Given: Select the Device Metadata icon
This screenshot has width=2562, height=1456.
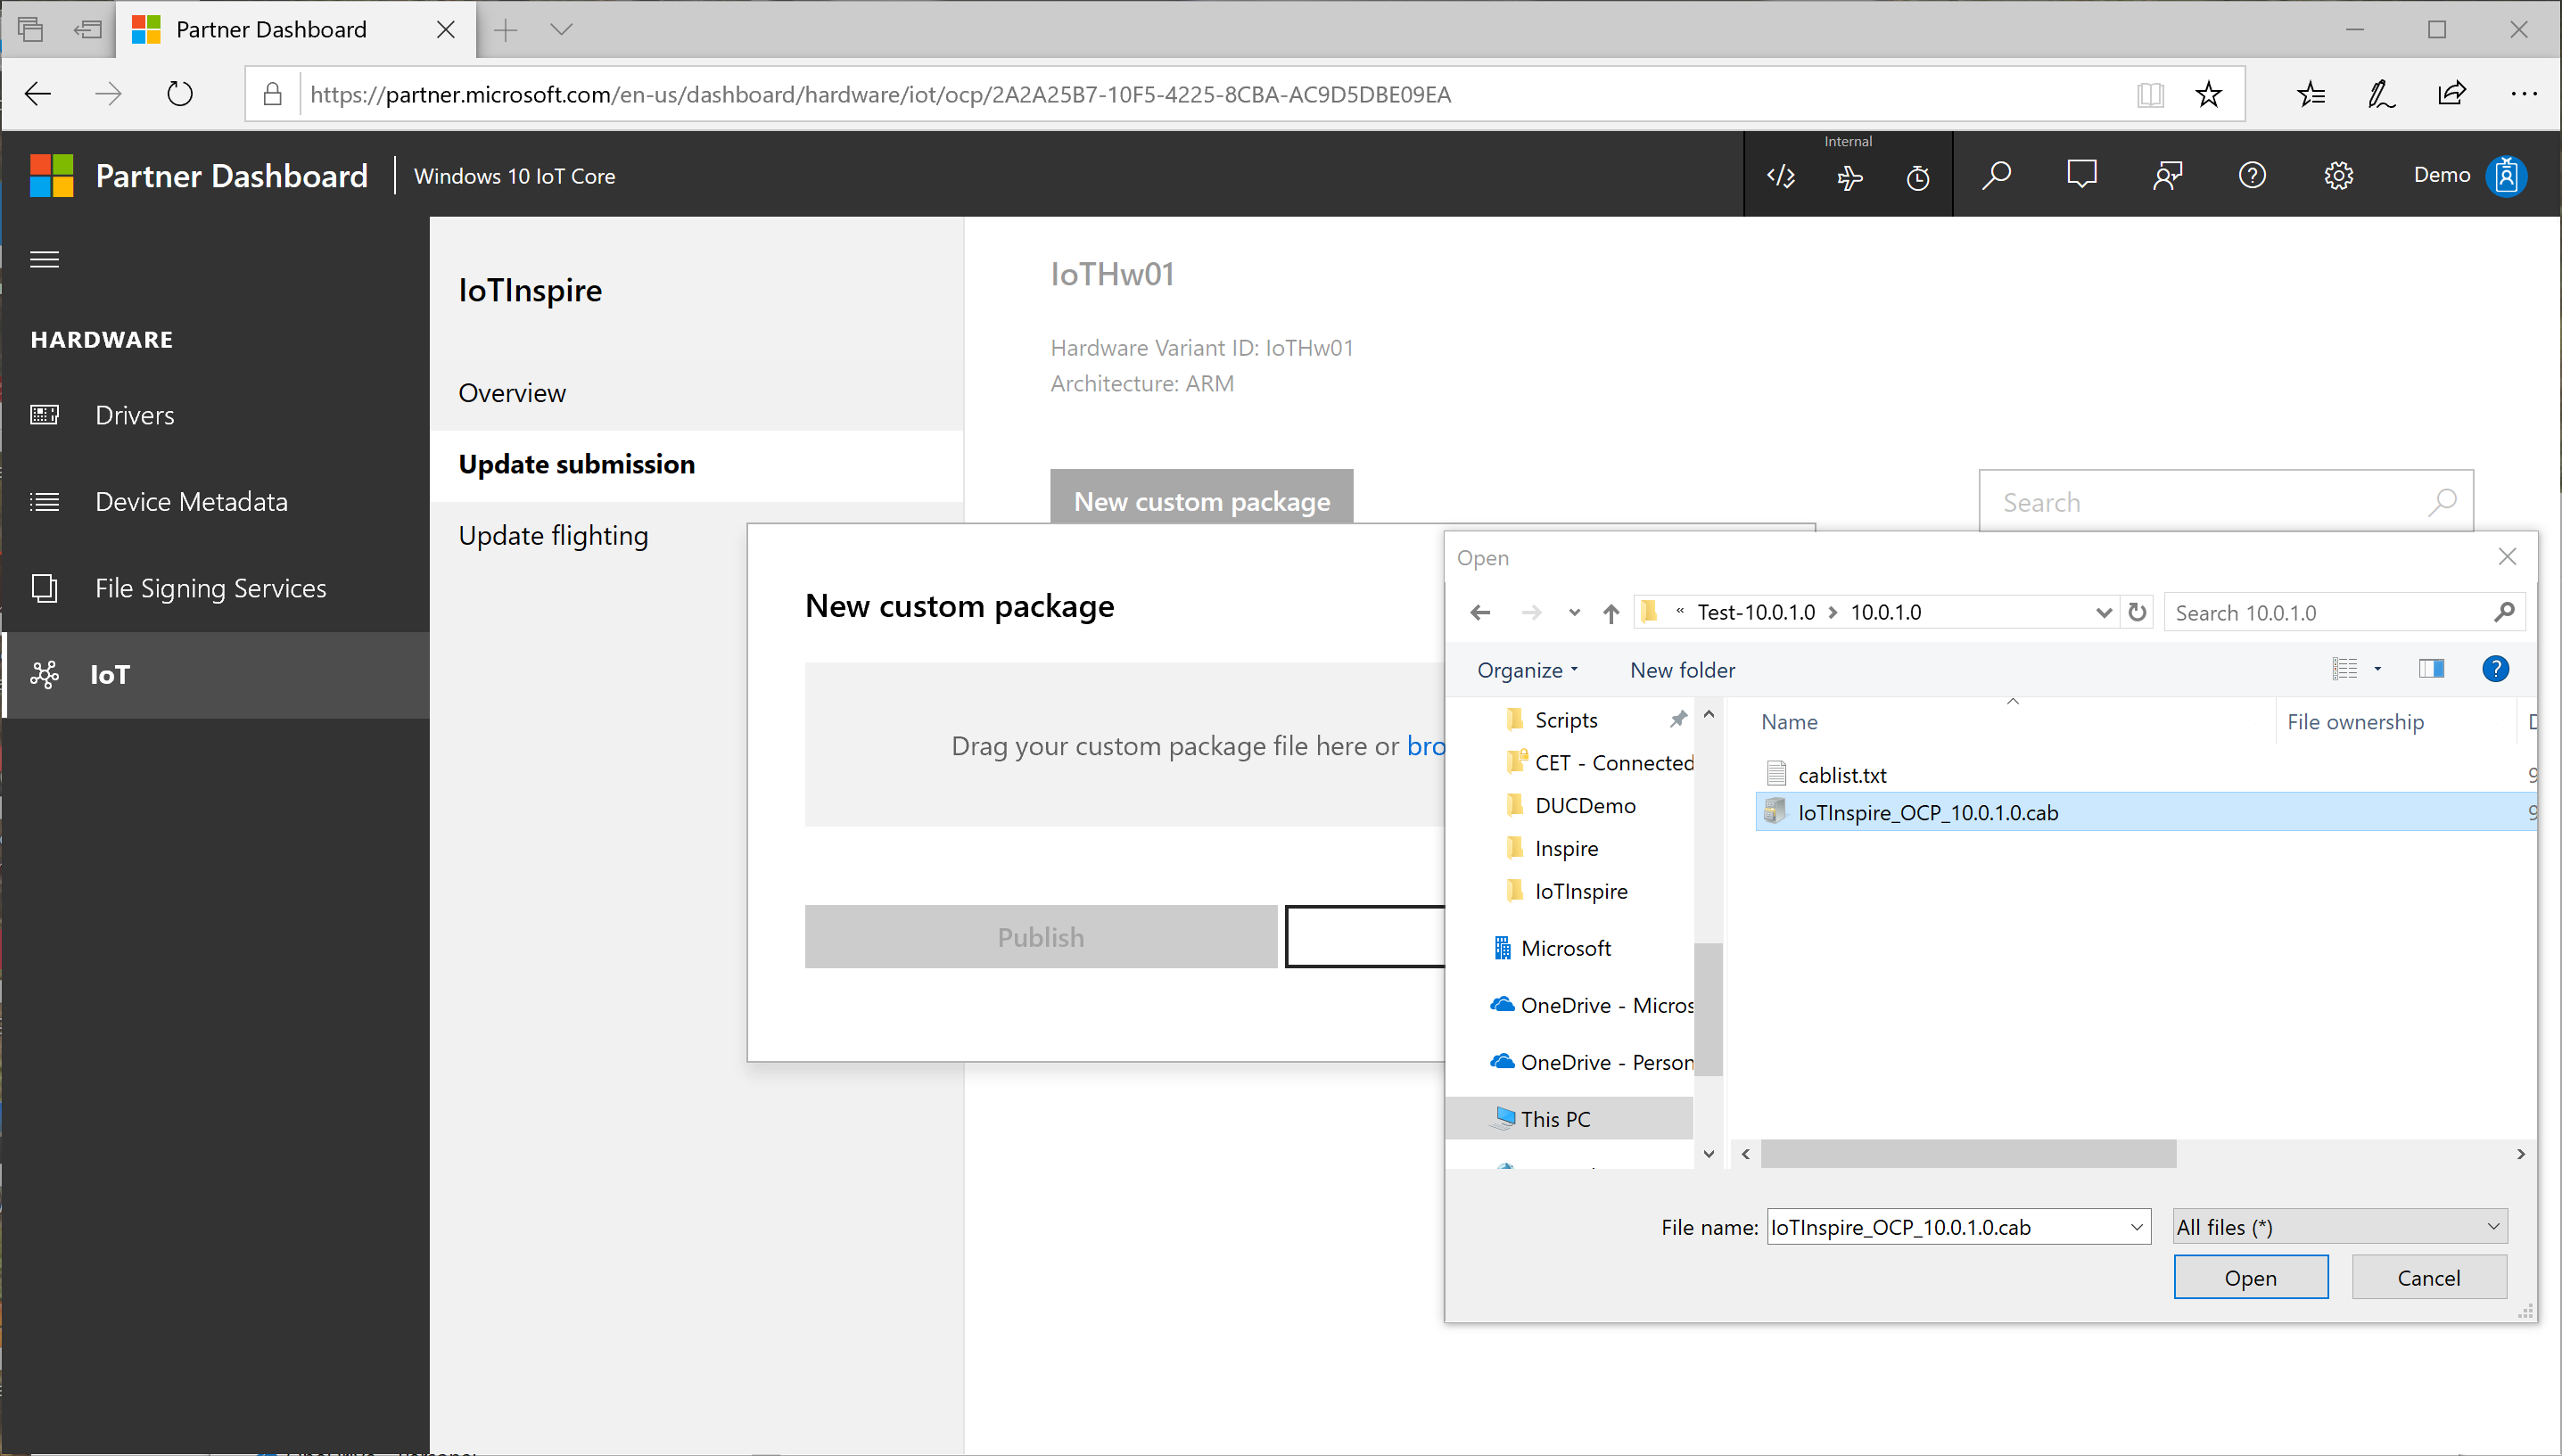Looking at the screenshot, I should point(47,501).
